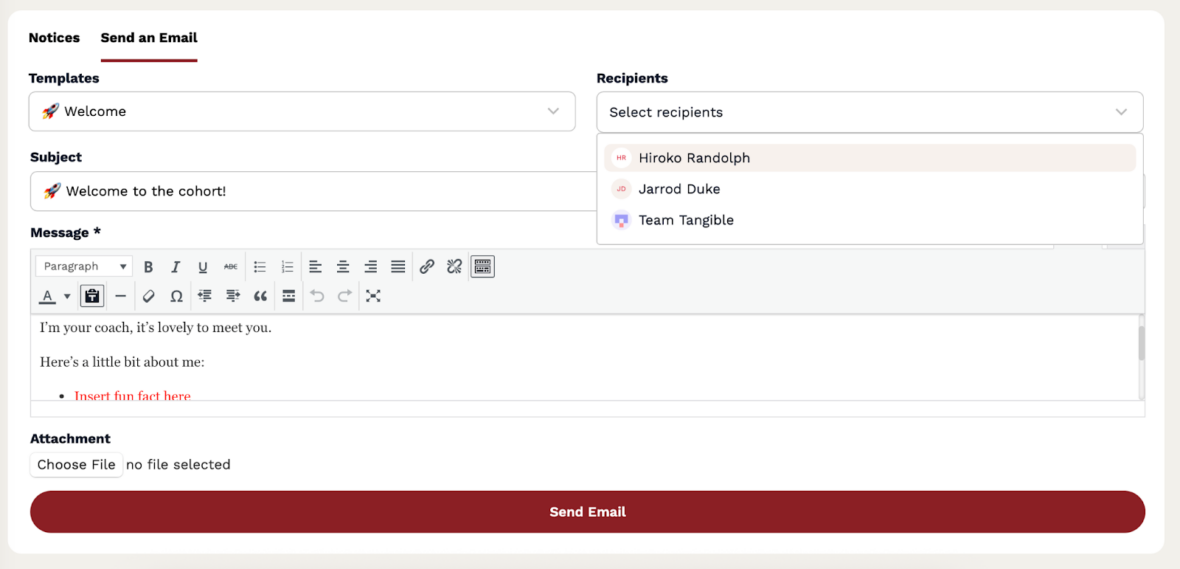This screenshot has width=1180, height=569.
Task: Toggle the toolbar toggle (kitchen sink) button
Action: pyautogui.click(x=482, y=267)
